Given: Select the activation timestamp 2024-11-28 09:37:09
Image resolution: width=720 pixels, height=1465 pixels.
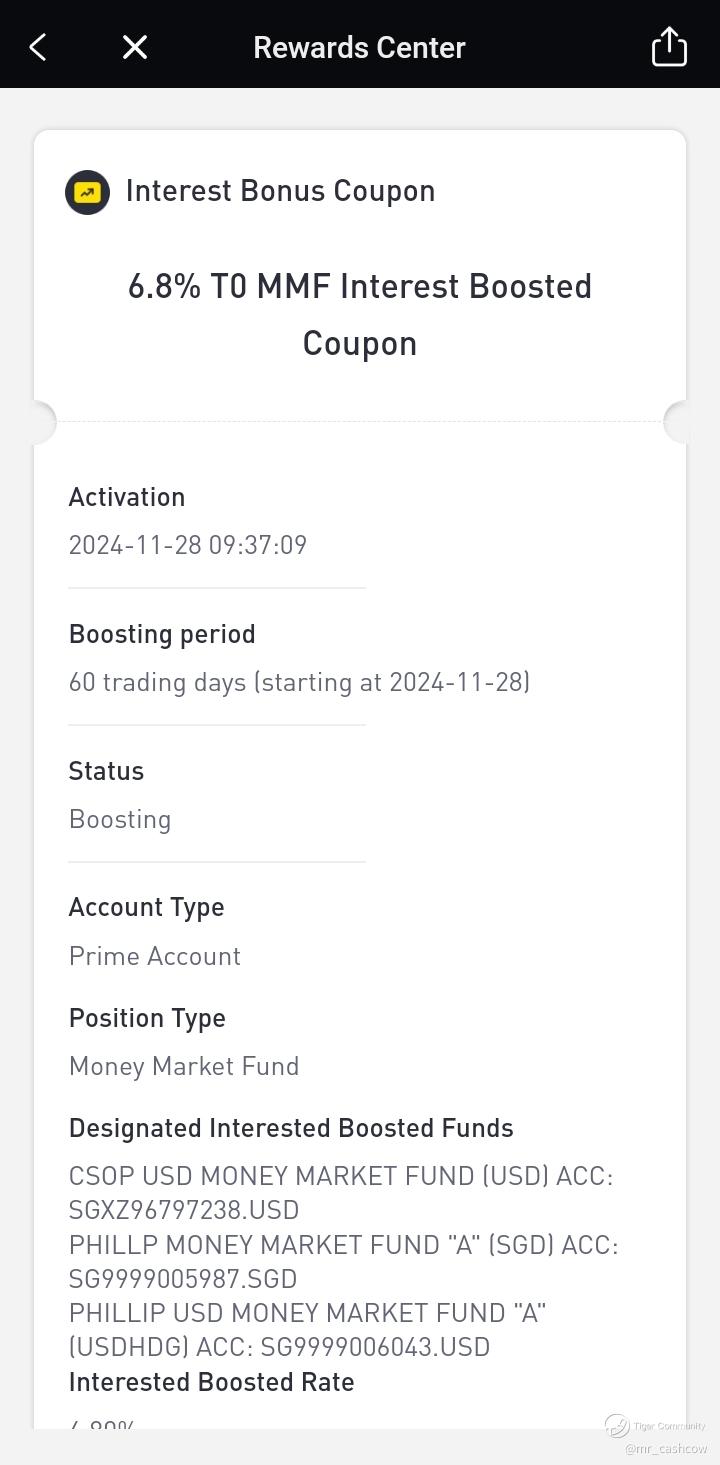Looking at the screenshot, I should tap(188, 545).
